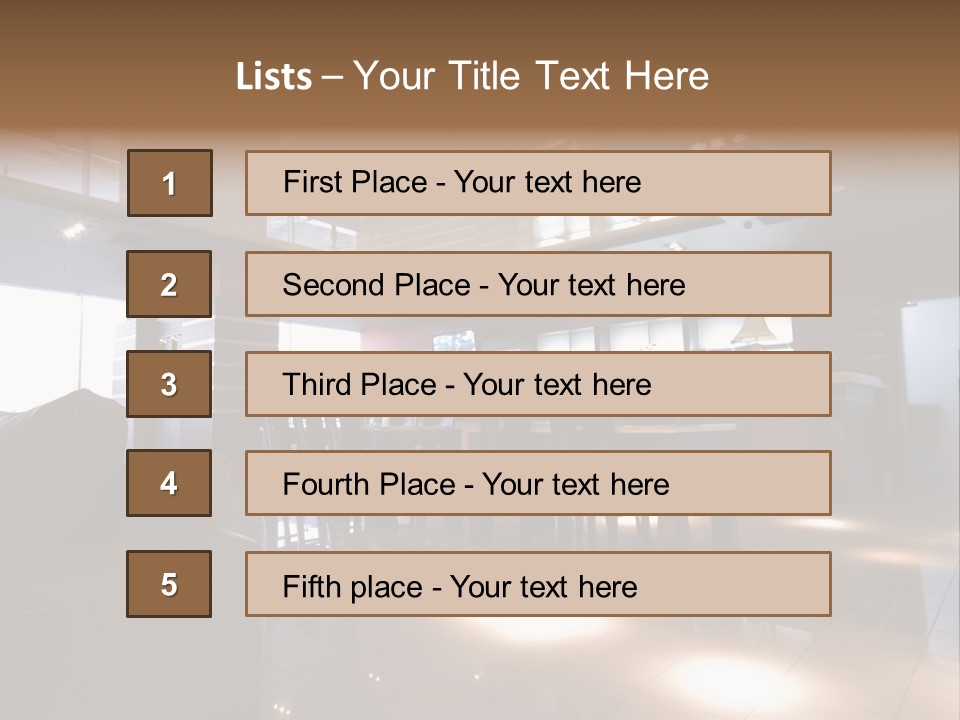Screen dimensions: 960x720
Task: Click the words 'Fourth Place'
Action: tap(368, 485)
